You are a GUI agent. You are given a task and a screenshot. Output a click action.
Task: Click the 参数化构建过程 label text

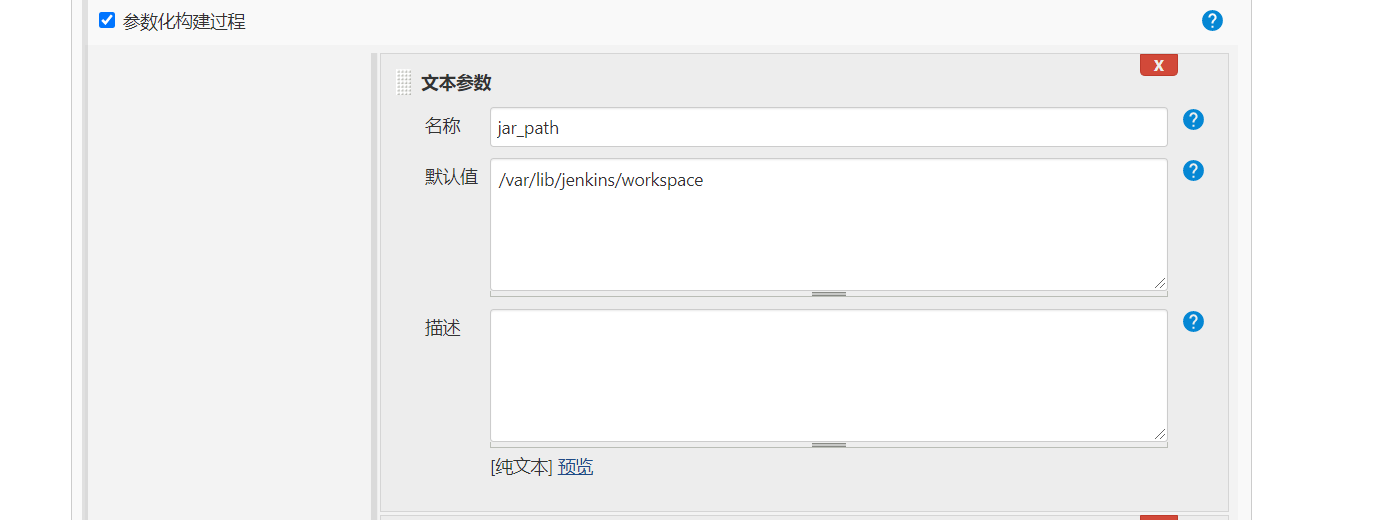click(x=184, y=21)
